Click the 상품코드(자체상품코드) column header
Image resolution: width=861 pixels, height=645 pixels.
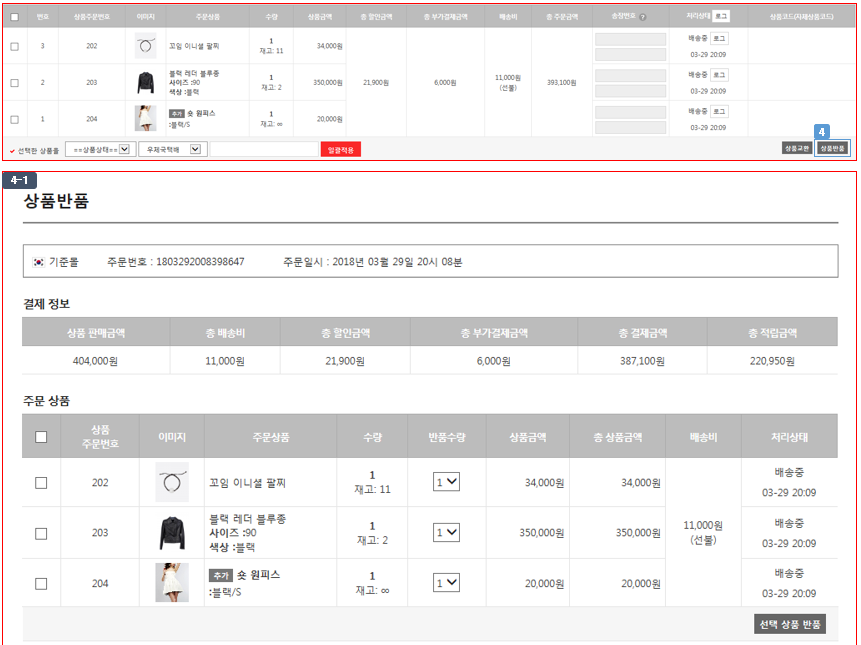coord(802,17)
